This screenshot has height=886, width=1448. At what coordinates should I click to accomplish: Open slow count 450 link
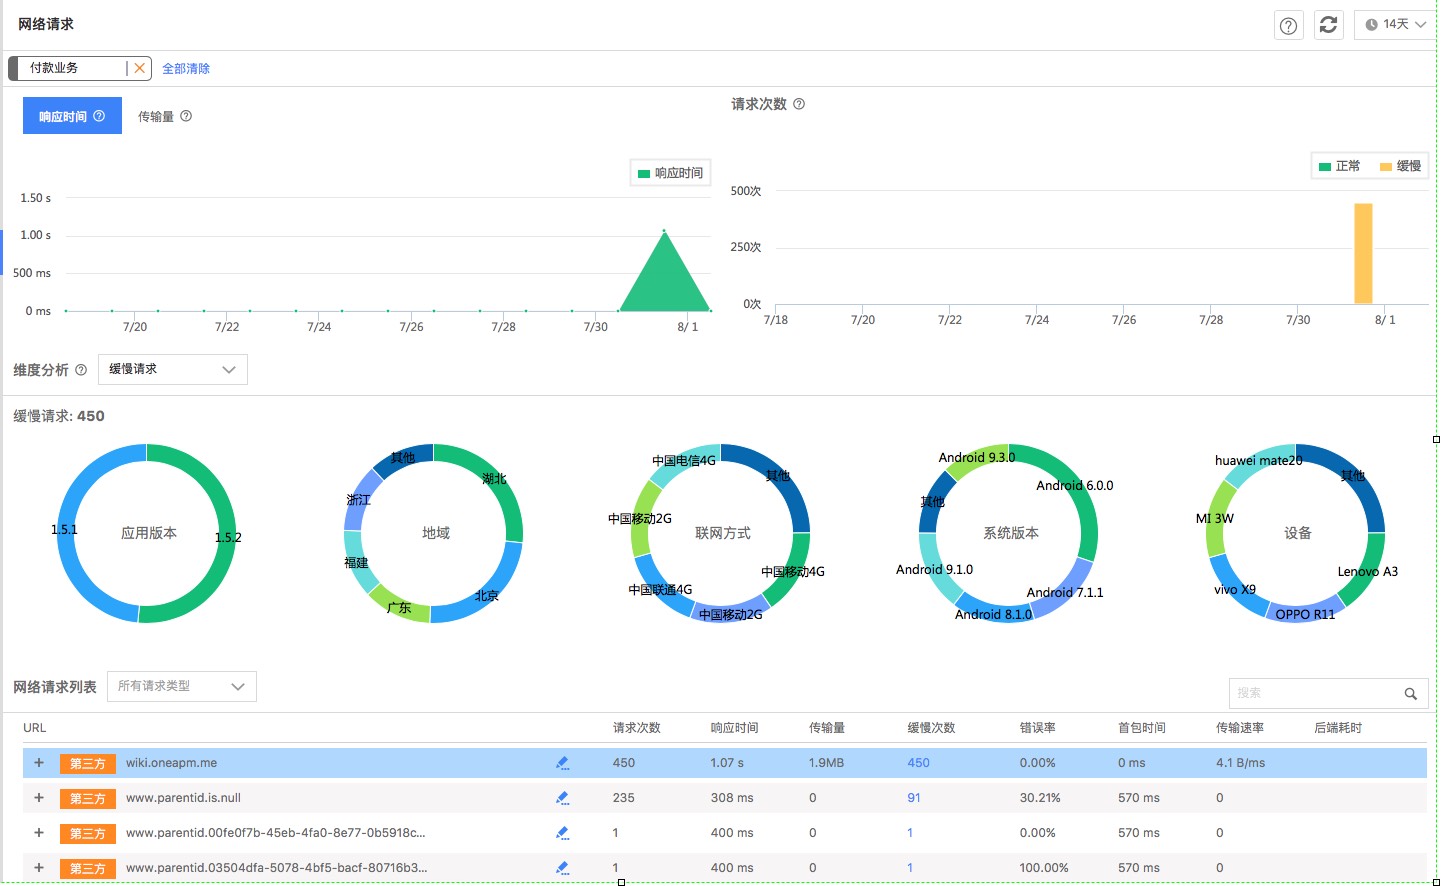(919, 763)
